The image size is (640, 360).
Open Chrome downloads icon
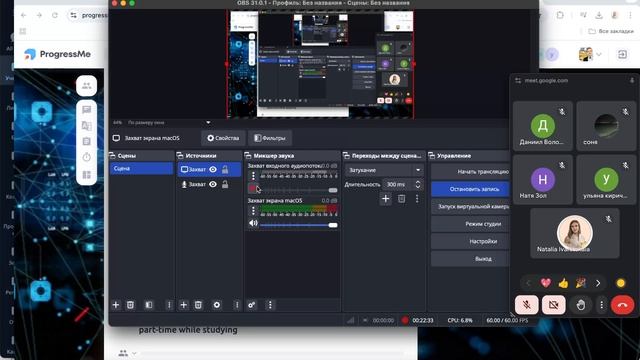(599, 15)
